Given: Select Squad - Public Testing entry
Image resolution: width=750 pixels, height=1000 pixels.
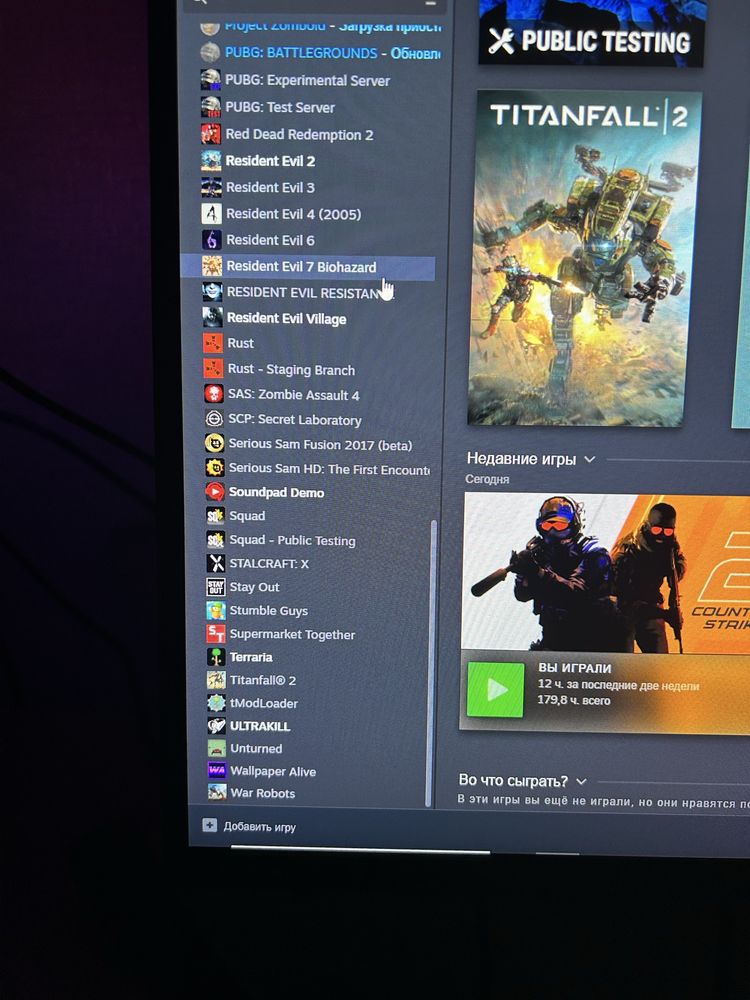Looking at the screenshot, I should pos(292,540).
